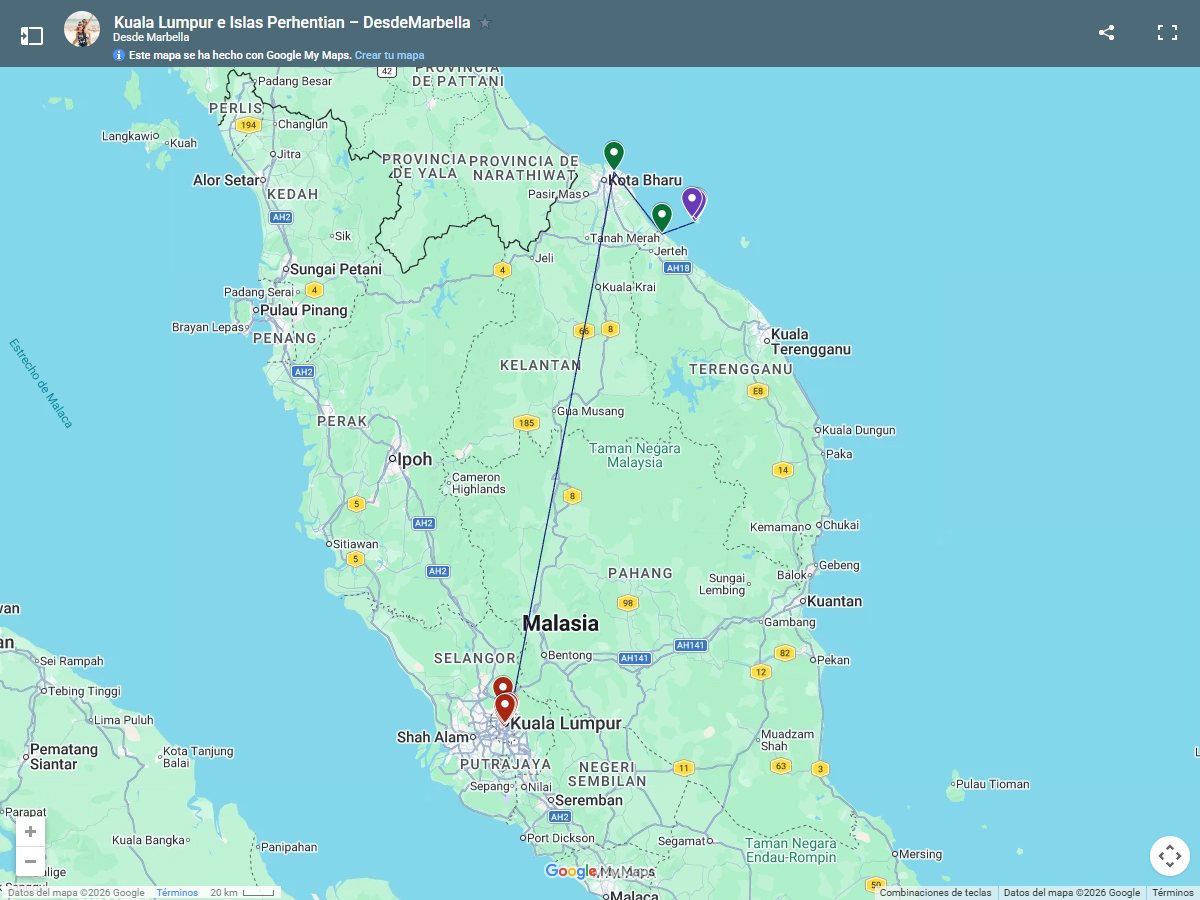1200x900 pixels.
Task: Click the info icon beside map notice
Action: (x=119, y=55)
